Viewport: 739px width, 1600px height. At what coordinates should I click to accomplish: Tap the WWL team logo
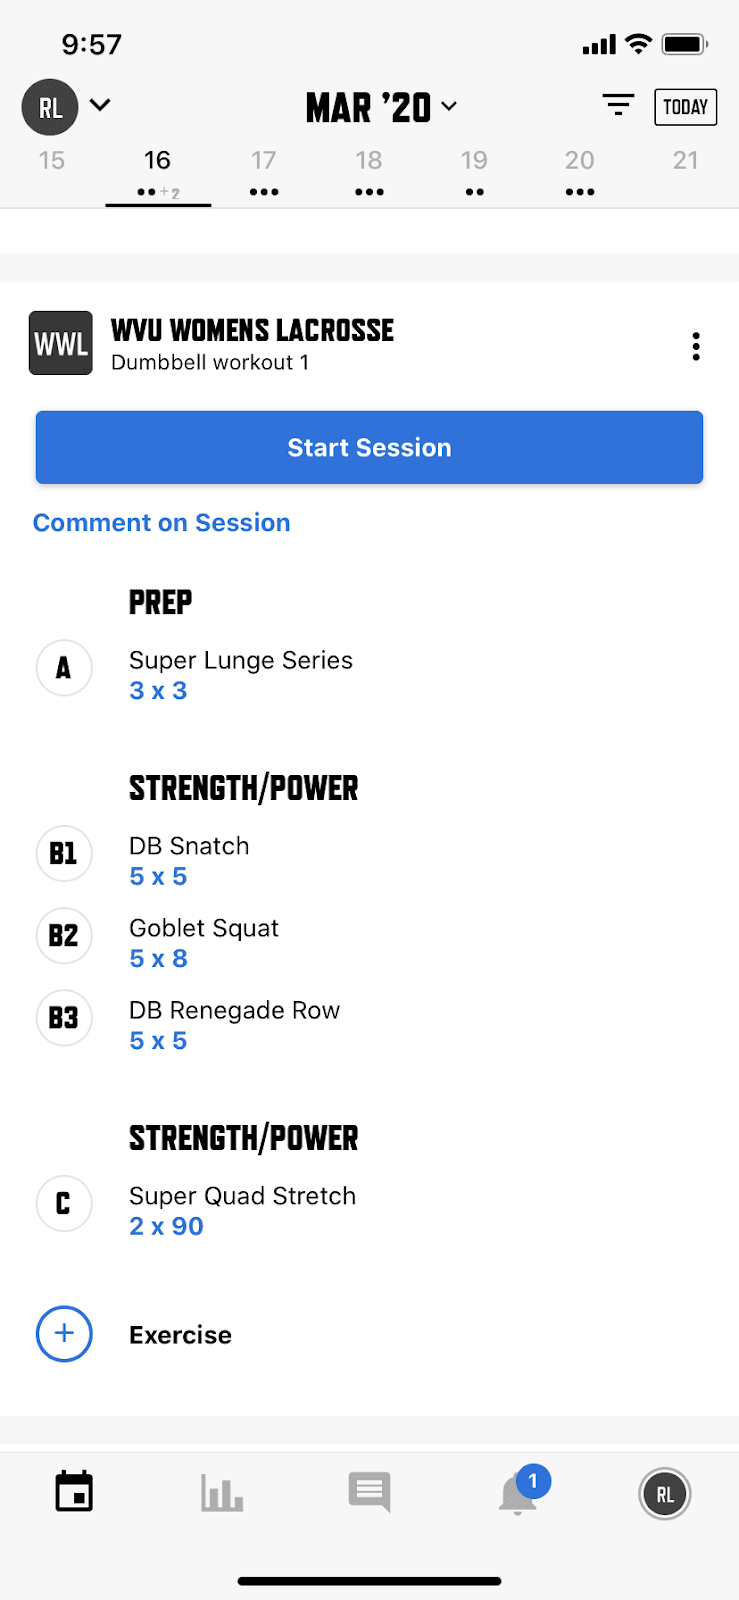pos(61,343)
